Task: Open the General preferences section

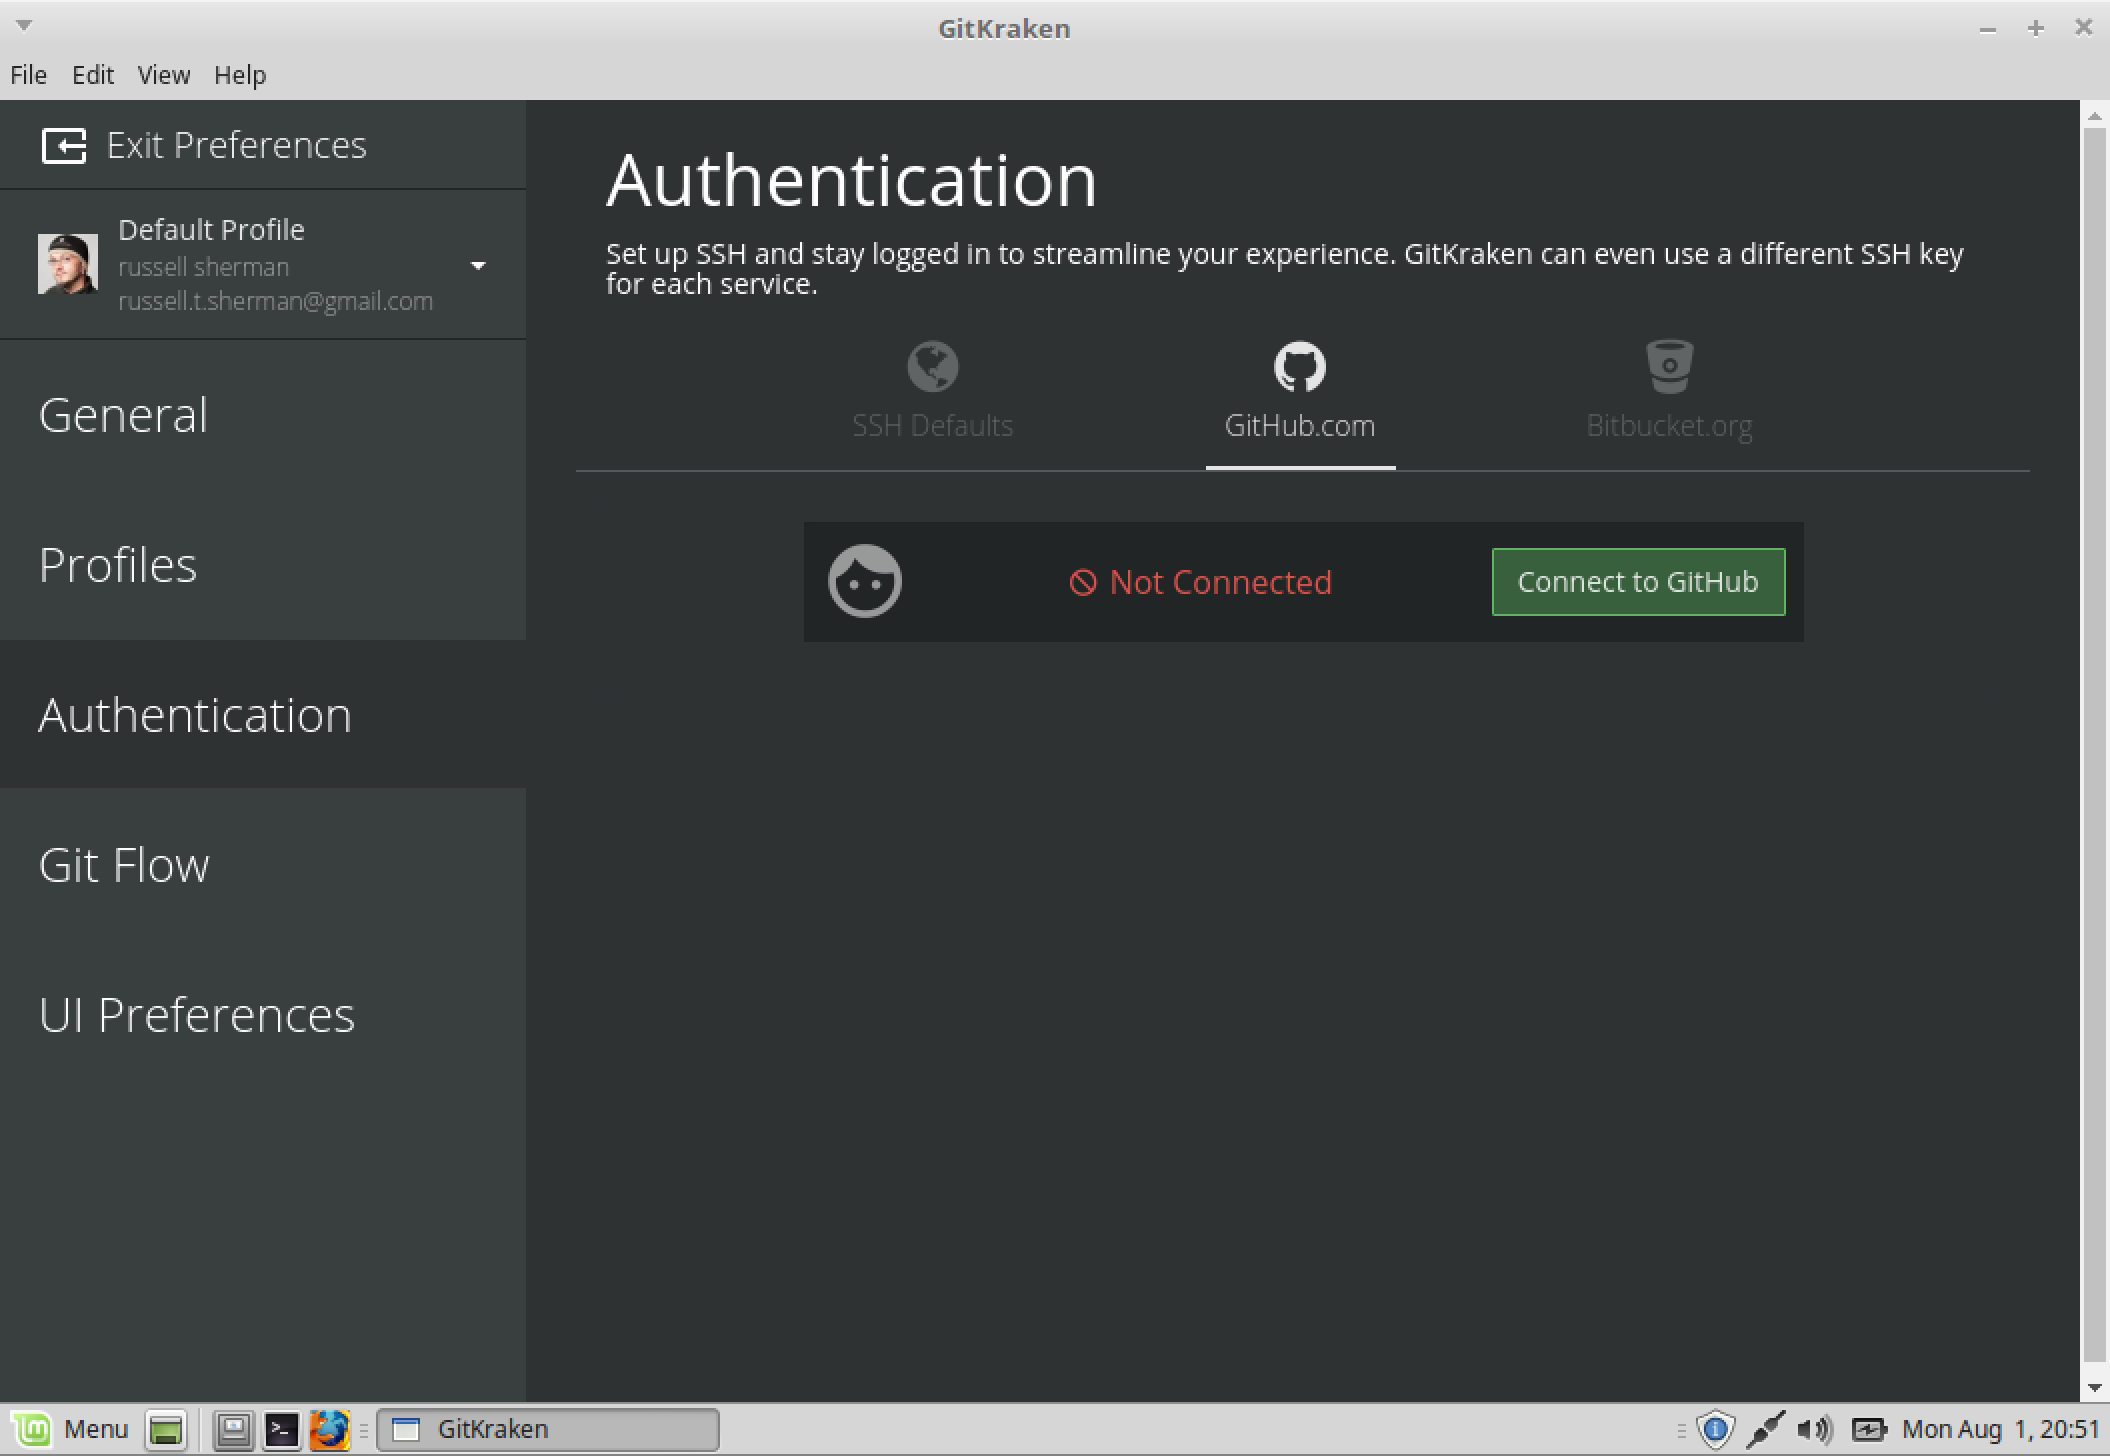Action: (x=263, y=415)
